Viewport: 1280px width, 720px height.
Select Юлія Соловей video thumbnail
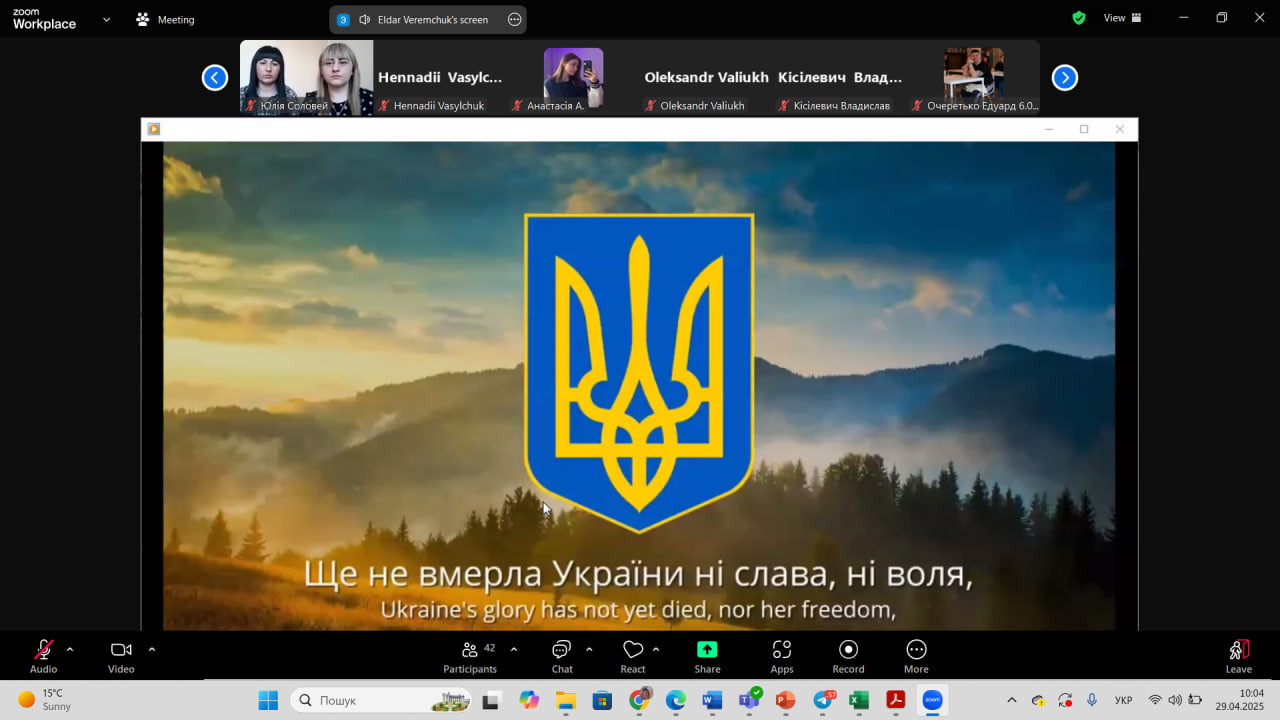pyautogui.click(x=306, y=77)
